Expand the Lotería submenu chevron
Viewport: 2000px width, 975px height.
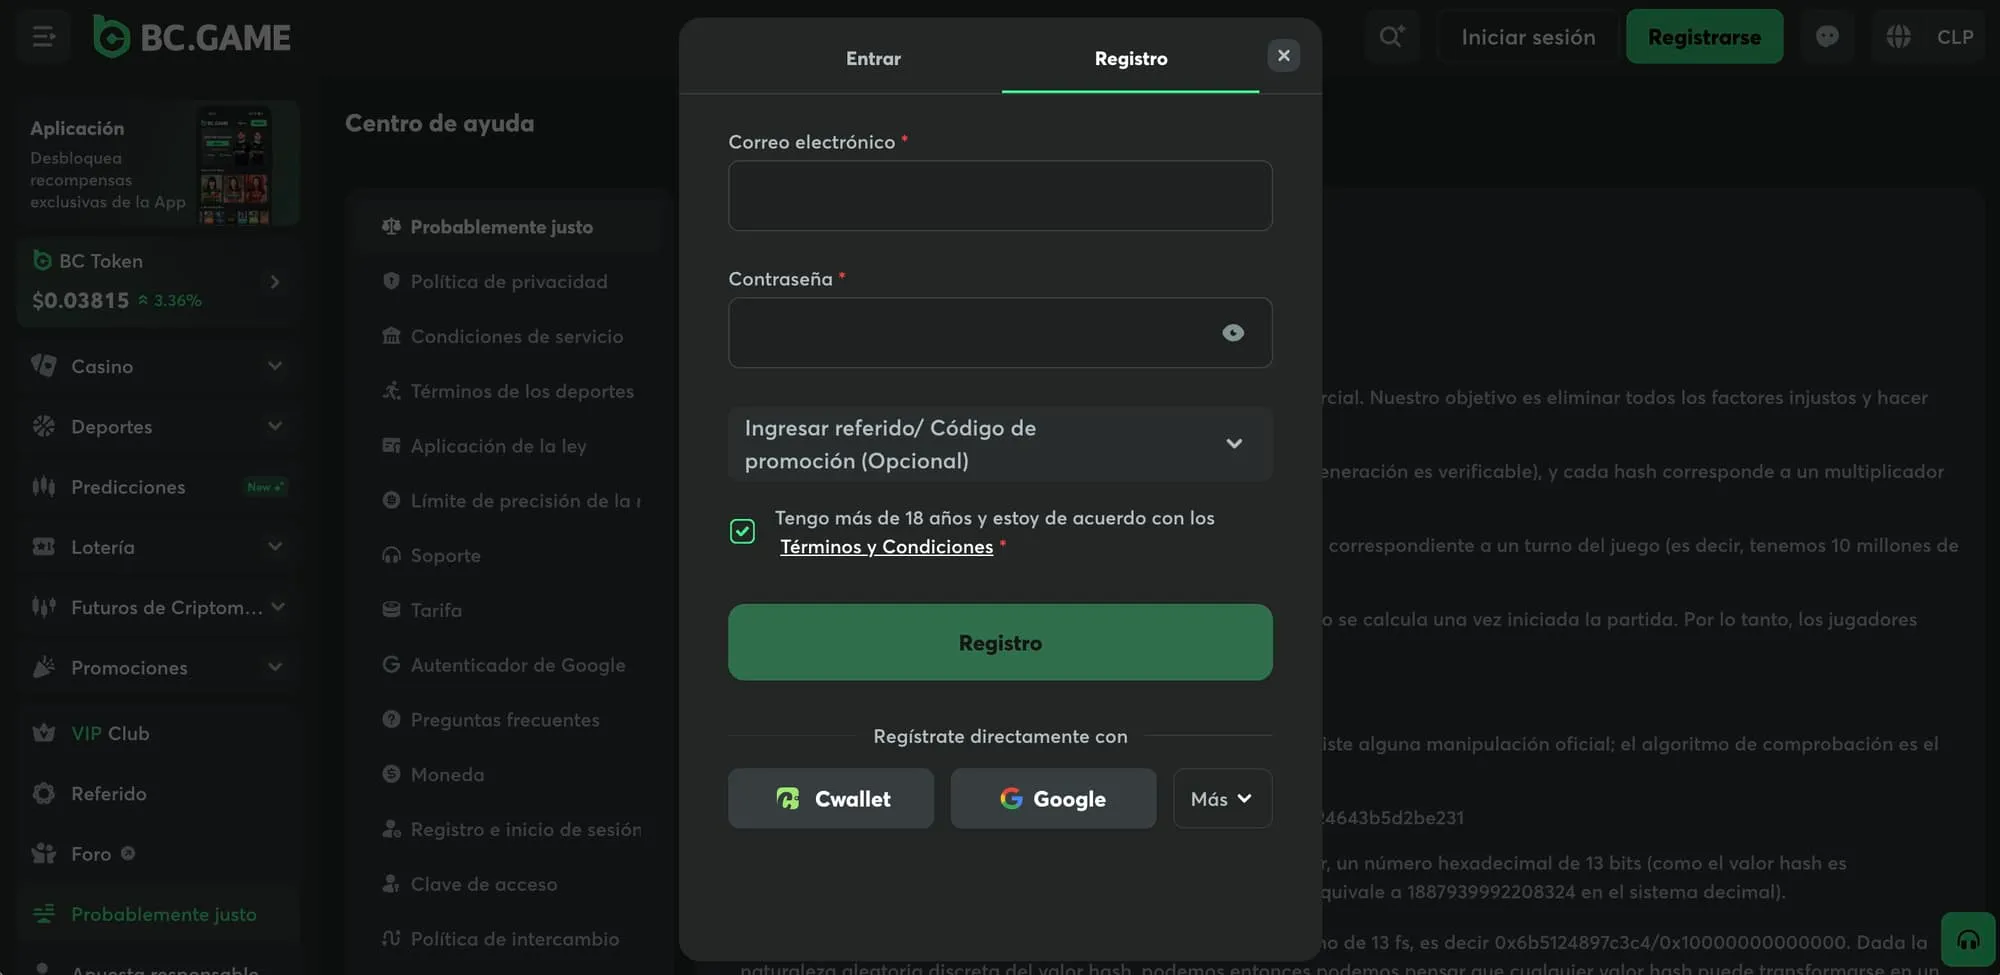point(275,546)
